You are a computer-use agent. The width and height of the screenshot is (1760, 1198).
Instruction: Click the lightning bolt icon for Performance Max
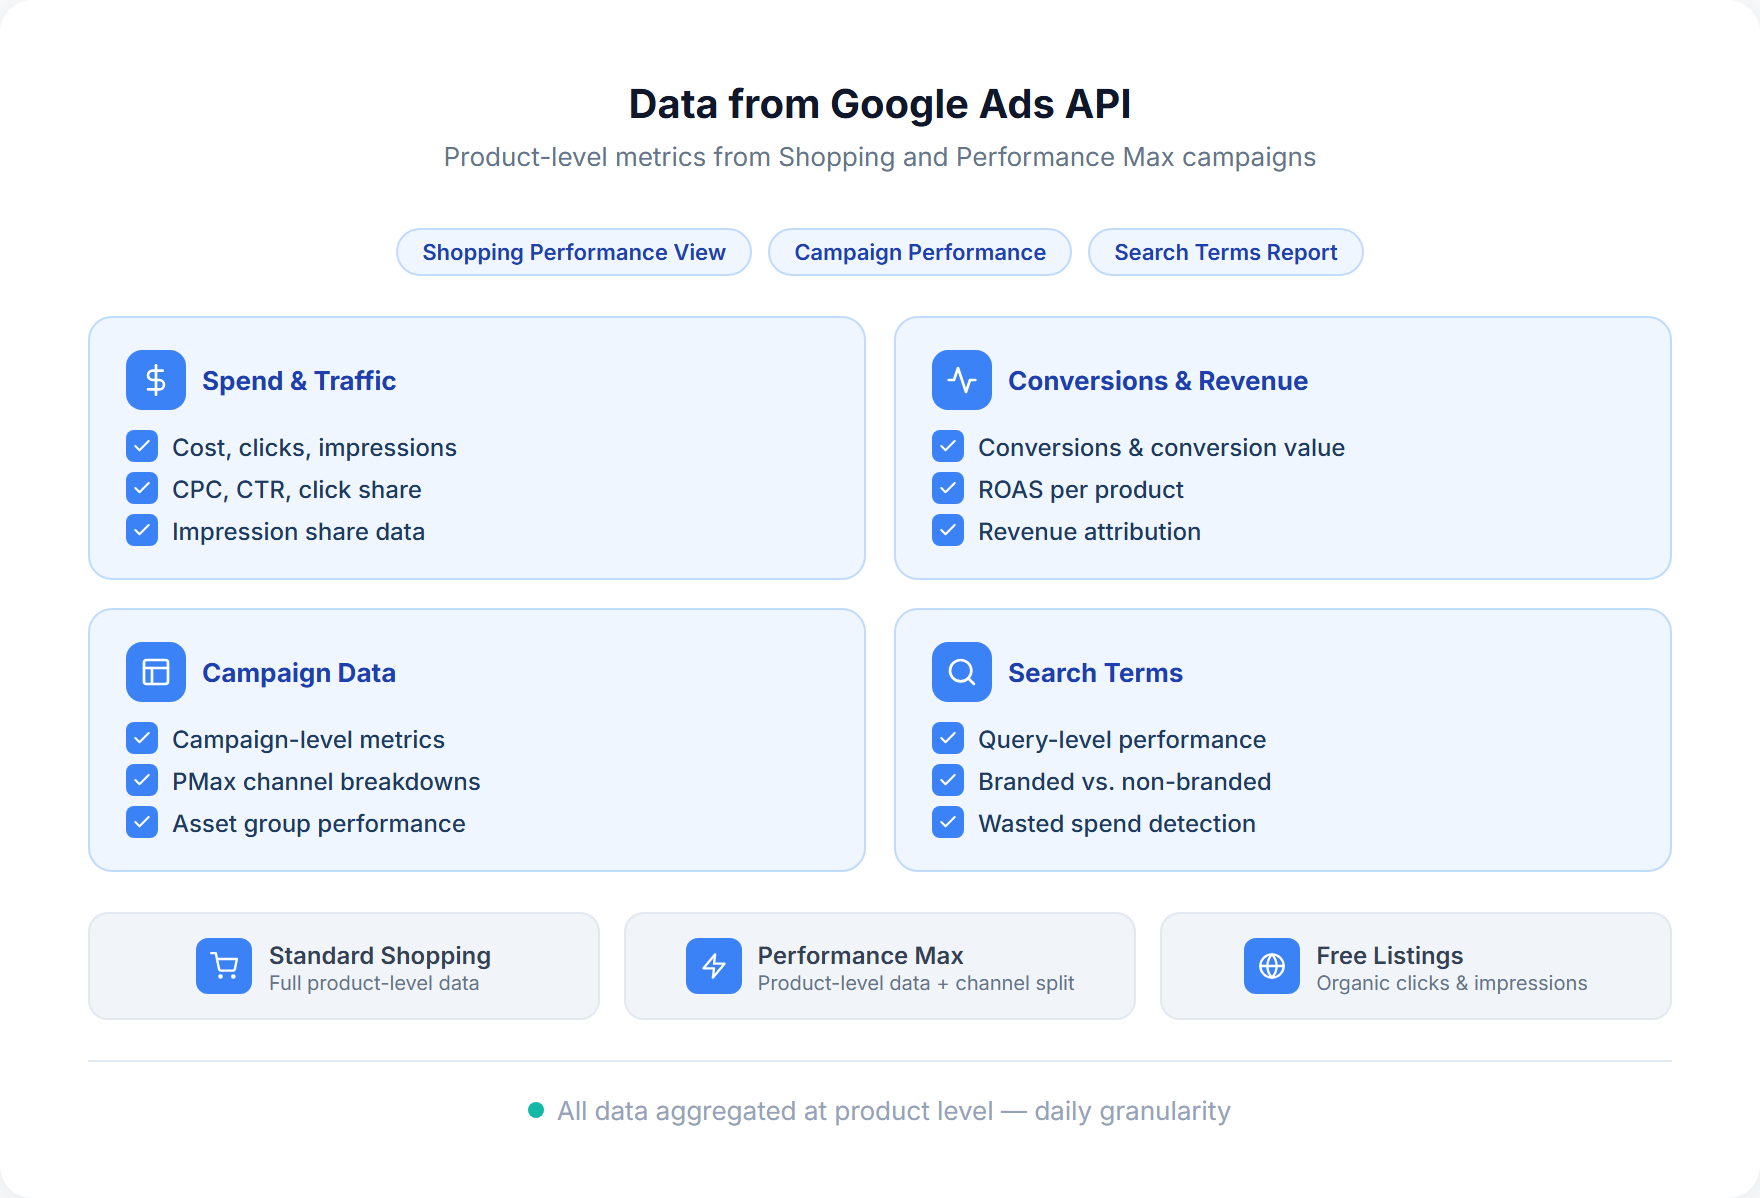point(714,966)
